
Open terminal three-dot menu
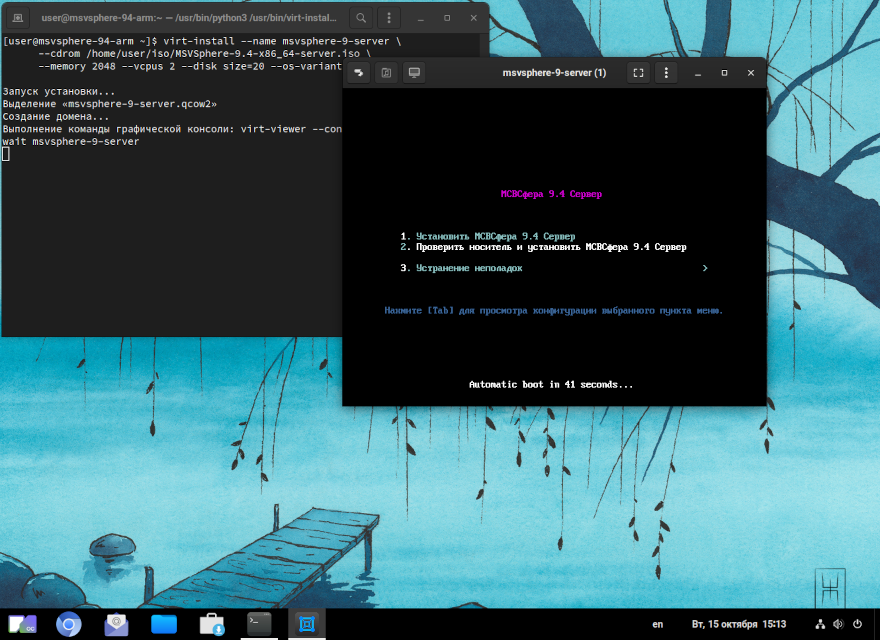(x=389, y=17)
